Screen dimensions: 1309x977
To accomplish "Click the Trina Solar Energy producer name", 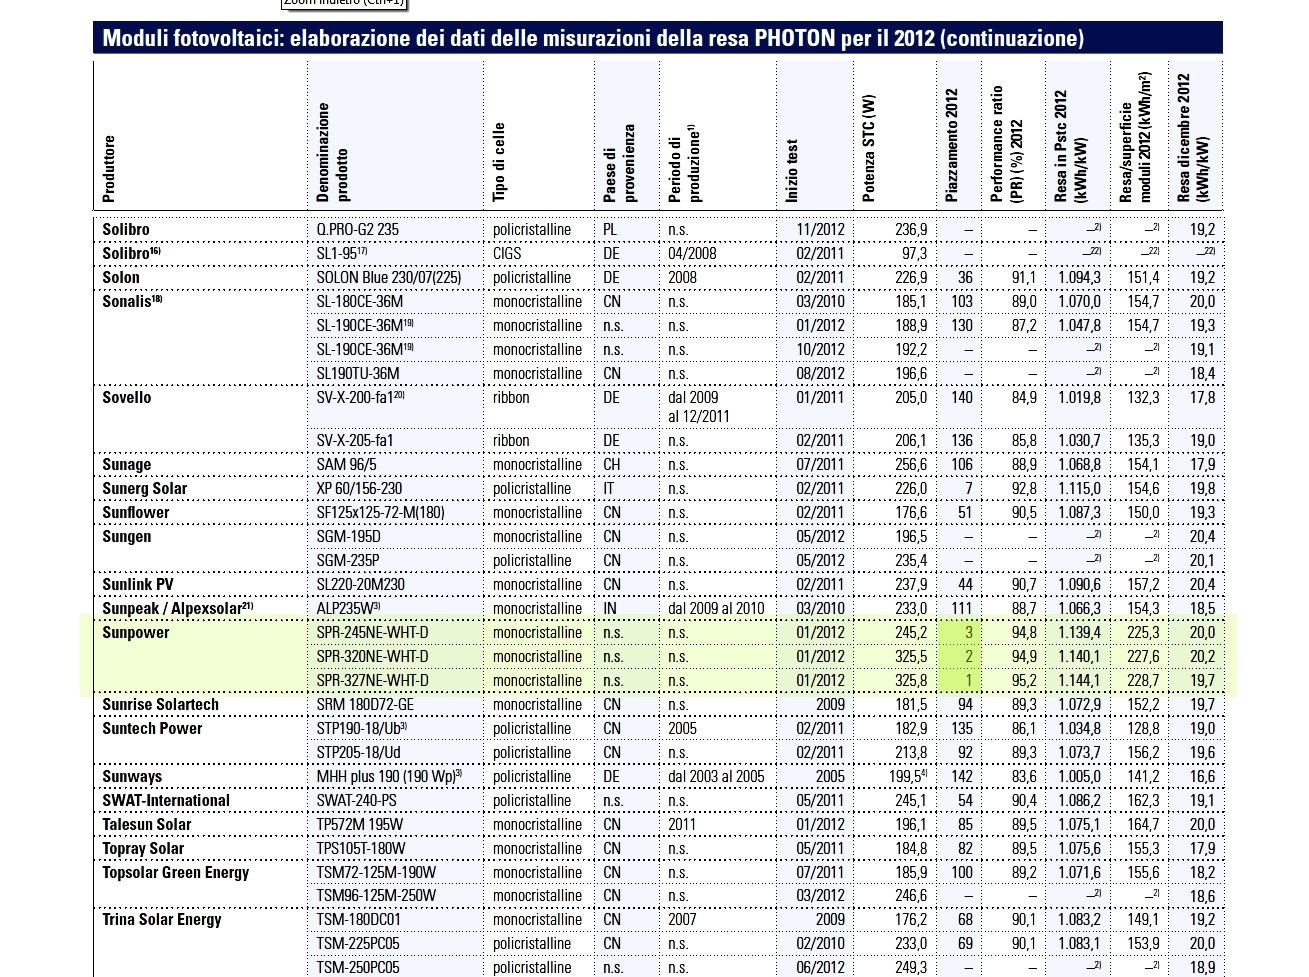I will pyautogui.click(x=162, y=920).
